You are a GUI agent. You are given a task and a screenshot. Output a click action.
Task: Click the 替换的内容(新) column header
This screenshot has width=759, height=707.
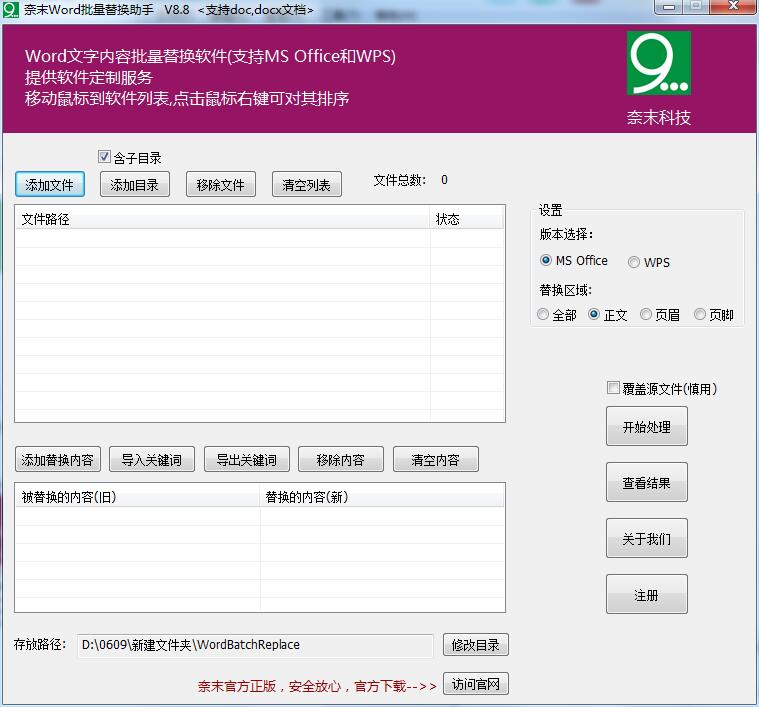point(382,496)
